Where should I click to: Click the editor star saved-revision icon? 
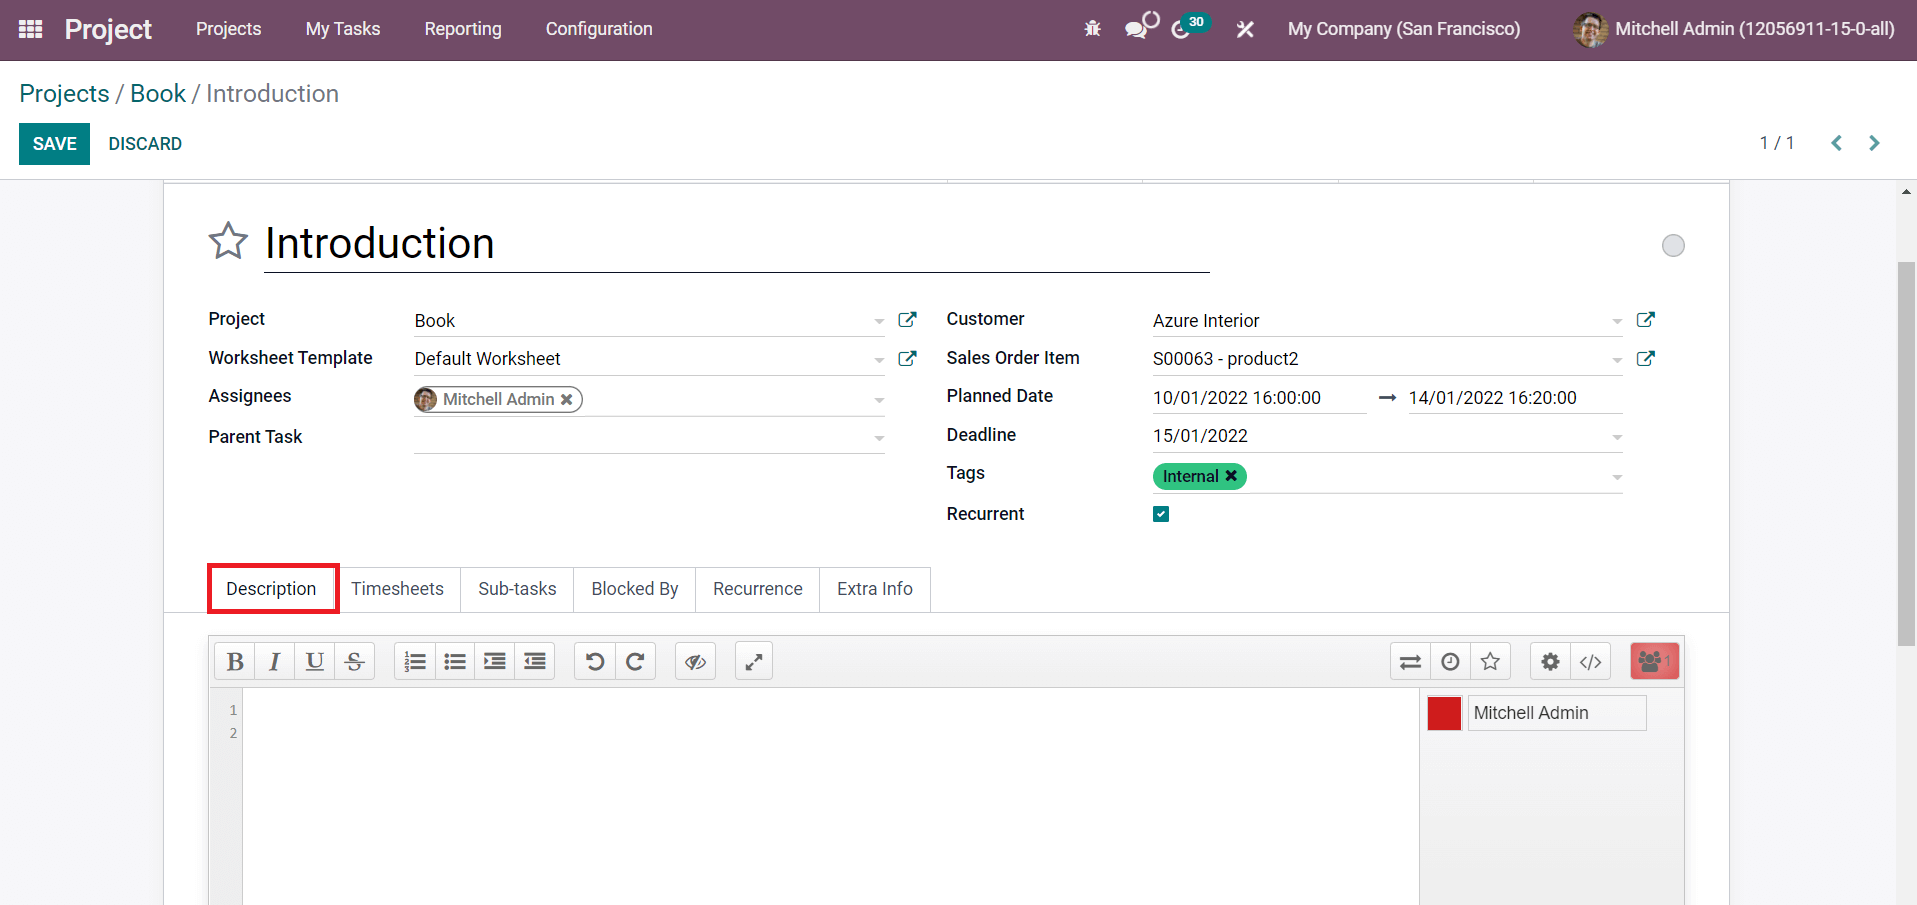click(1490, 661)
